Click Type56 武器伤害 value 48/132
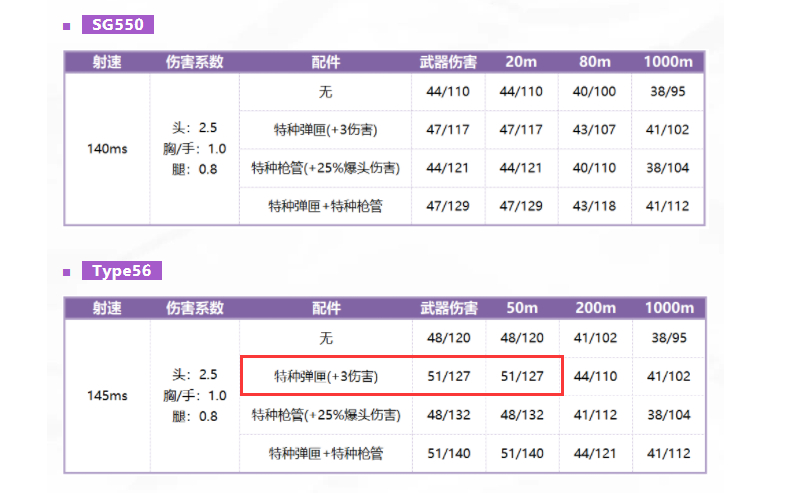This screenshot has height=493, width=789. point(449,415)
